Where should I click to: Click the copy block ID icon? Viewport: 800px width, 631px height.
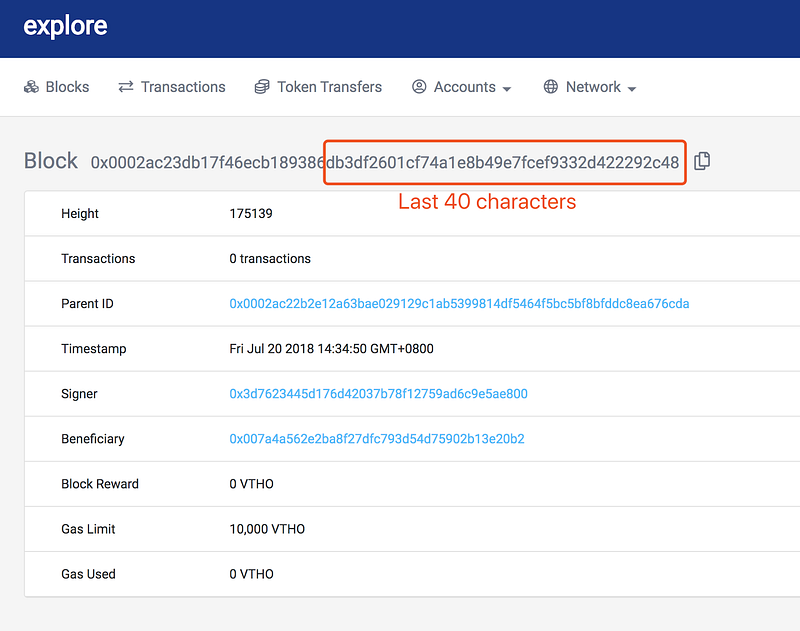pyautogui.click(x=702, y=161)
